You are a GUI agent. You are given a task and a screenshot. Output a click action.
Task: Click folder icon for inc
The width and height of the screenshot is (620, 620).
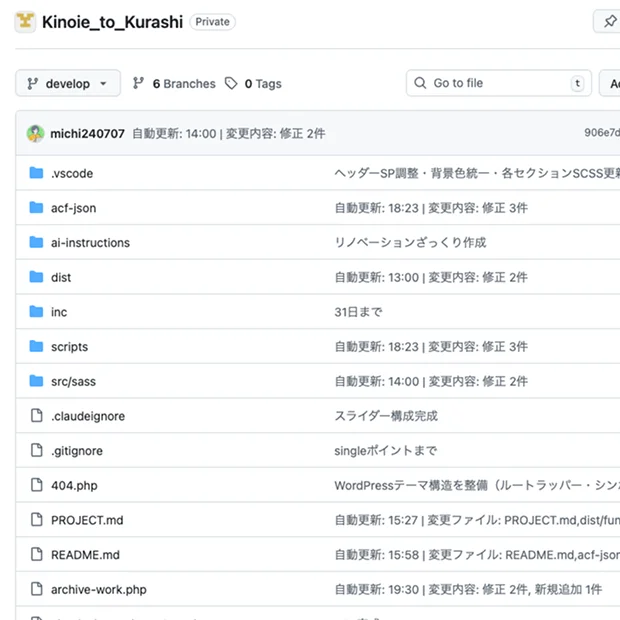click(x=36, y=312)
